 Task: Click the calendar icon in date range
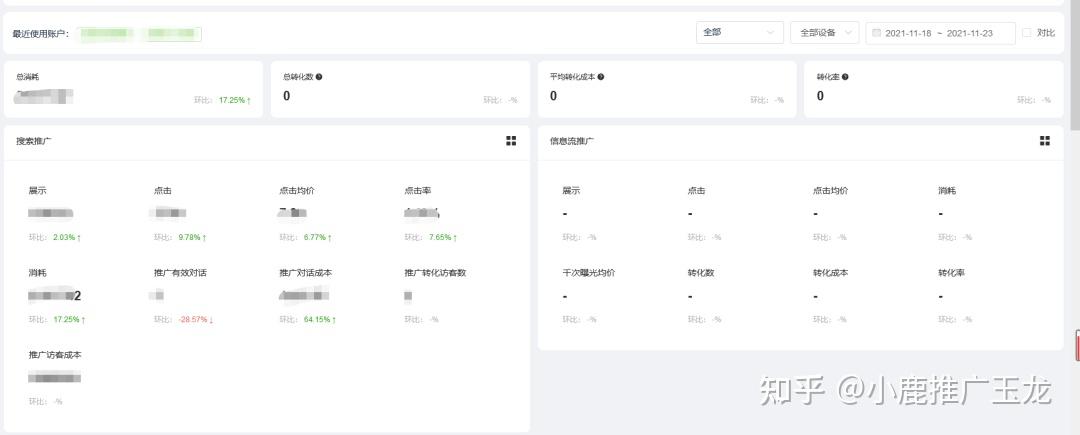point(877,33)
